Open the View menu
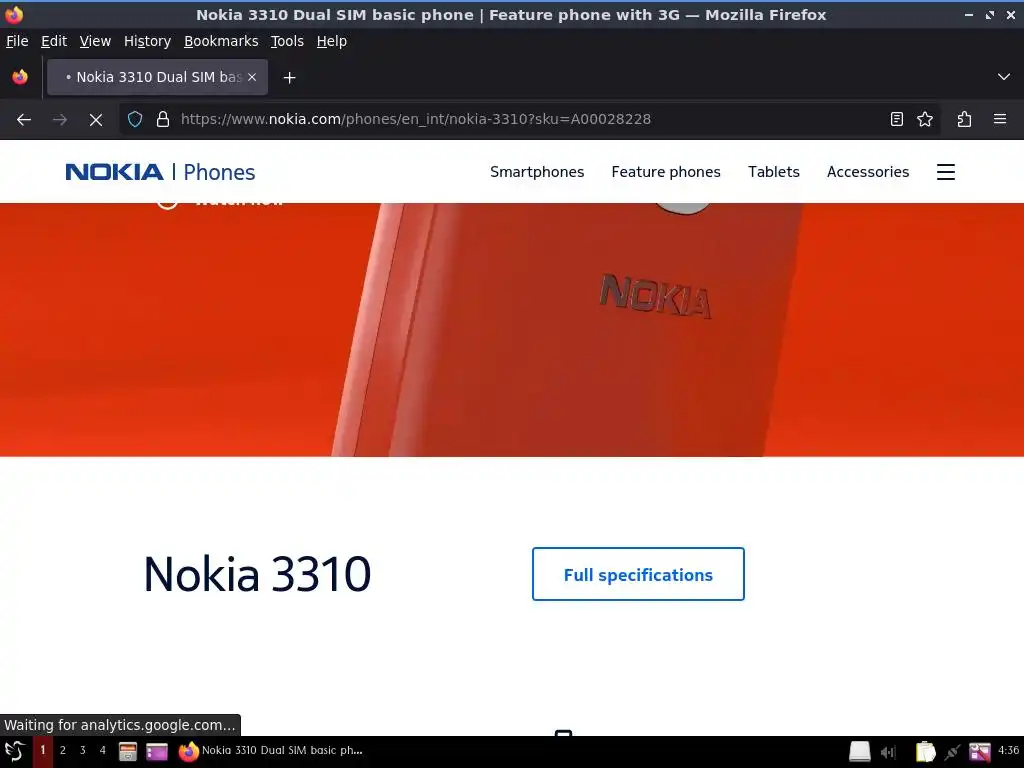The width and height of the screenshot is (1024, 768). click(x=95, y=41)
